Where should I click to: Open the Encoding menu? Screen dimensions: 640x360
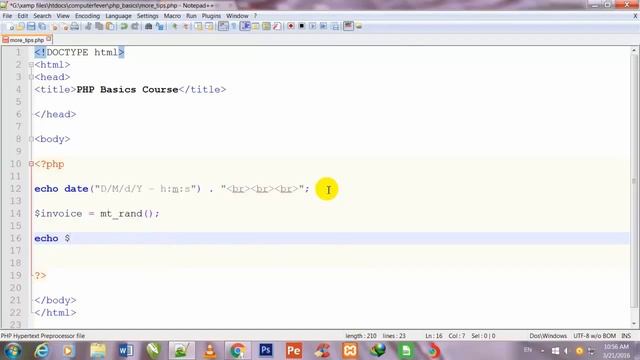[x=87, y=16]
